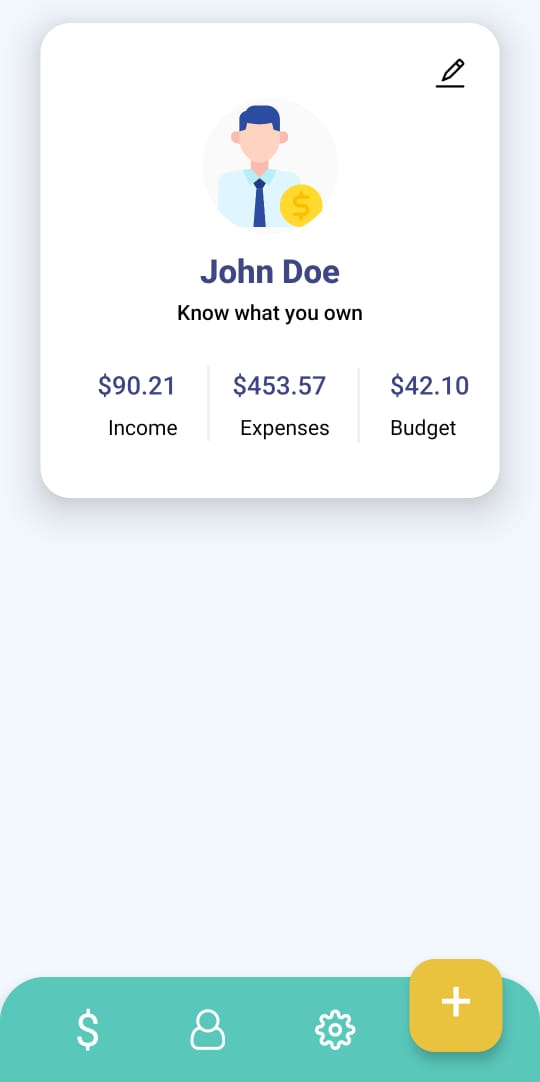540x1082 pixels.
Task: Tap the yellow plus add button
Action: tap(456, 1005)
